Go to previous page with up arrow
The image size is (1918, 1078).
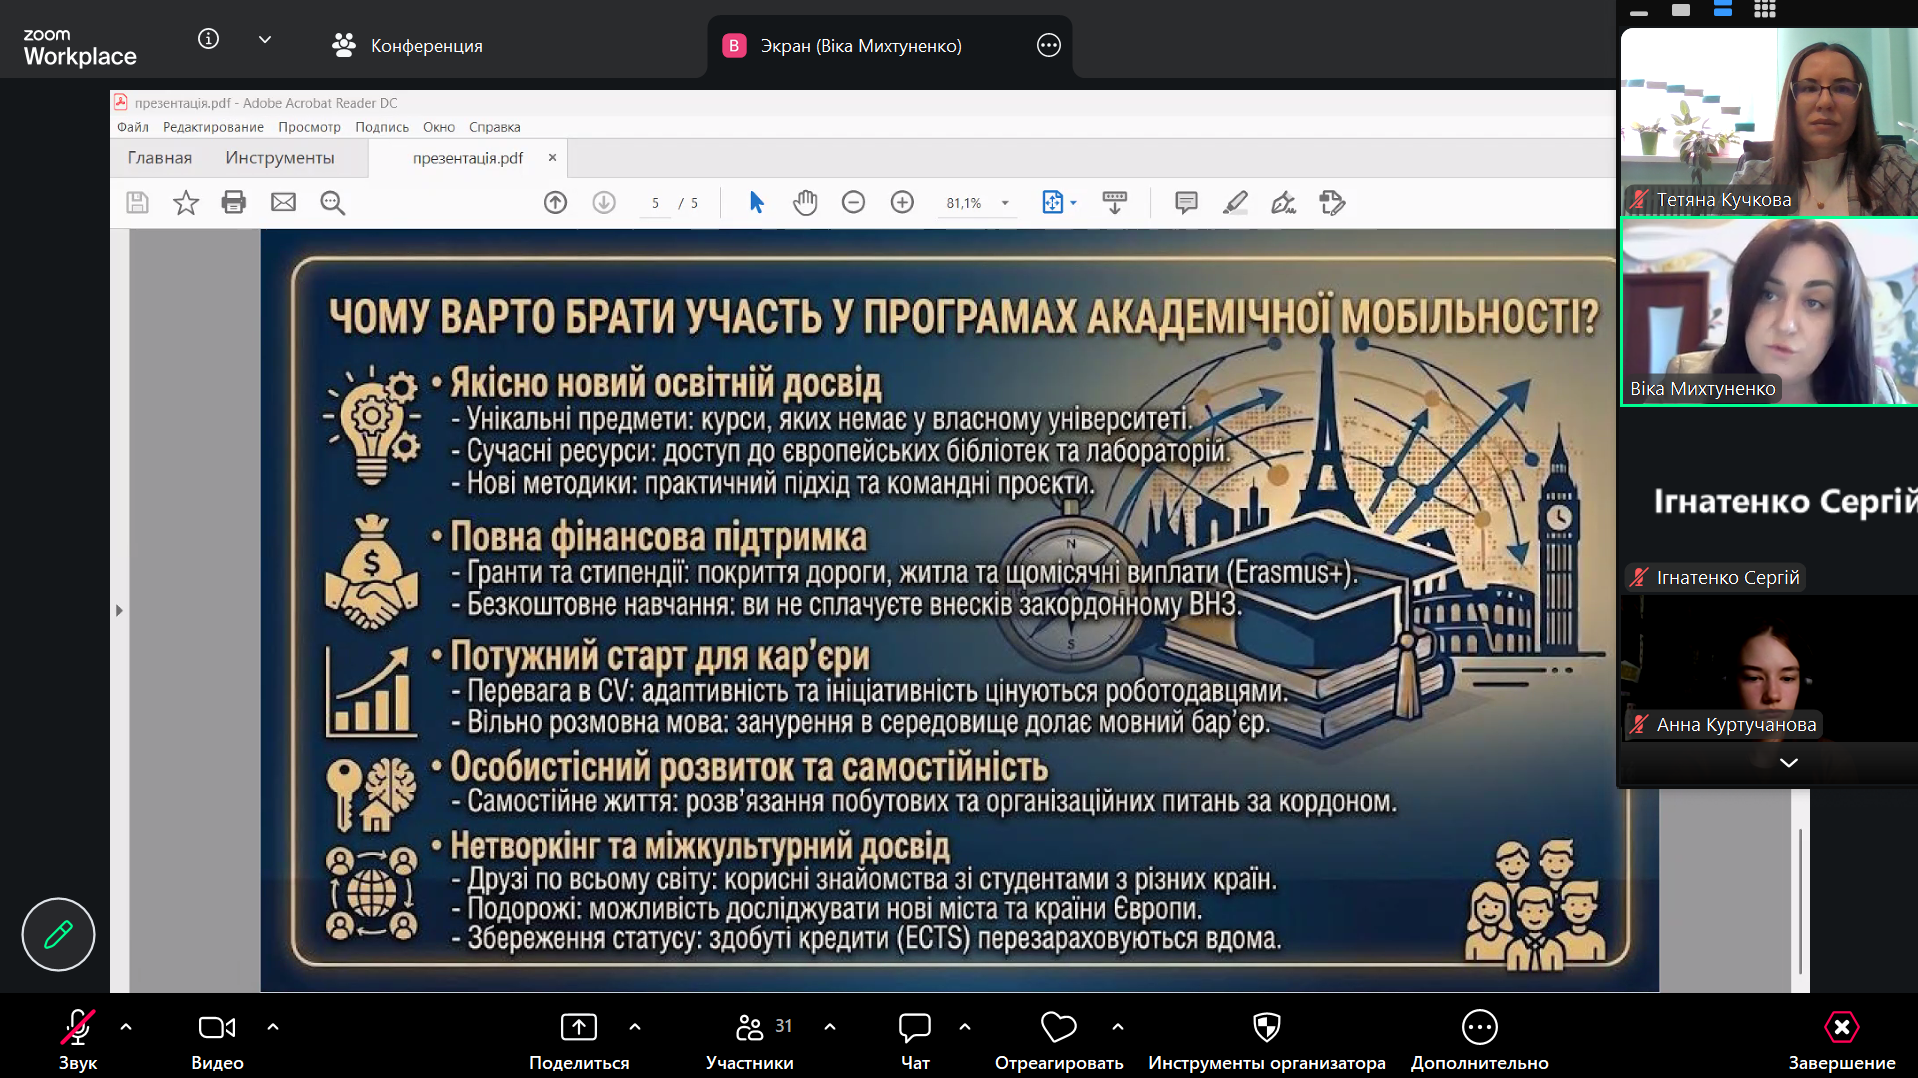(x=555, y=203)
